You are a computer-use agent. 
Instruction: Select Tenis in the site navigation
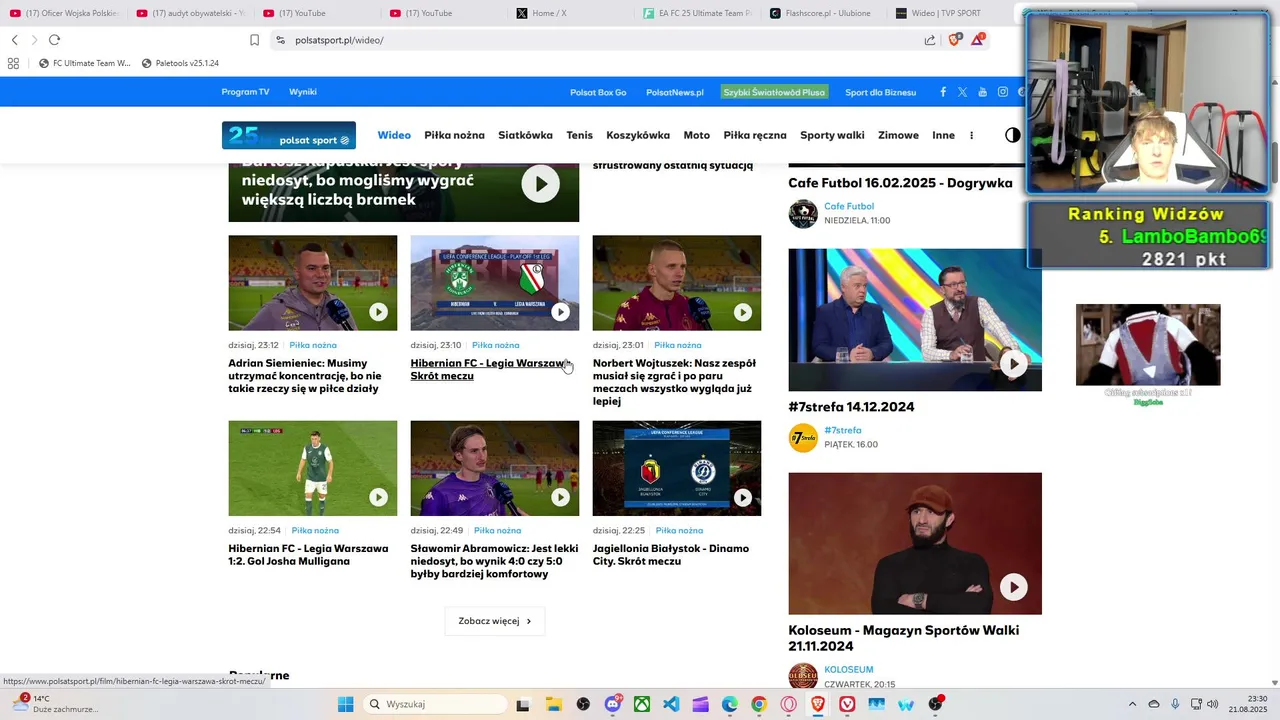coord(579,135)
